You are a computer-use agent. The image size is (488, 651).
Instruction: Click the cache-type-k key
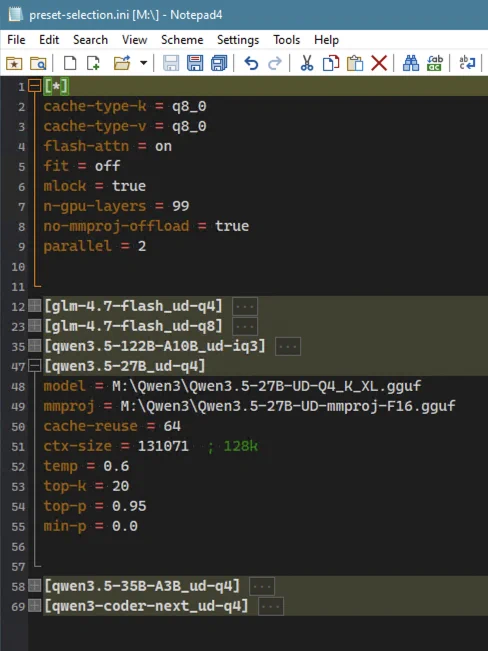pyautogui.click(x=95, y=107)
